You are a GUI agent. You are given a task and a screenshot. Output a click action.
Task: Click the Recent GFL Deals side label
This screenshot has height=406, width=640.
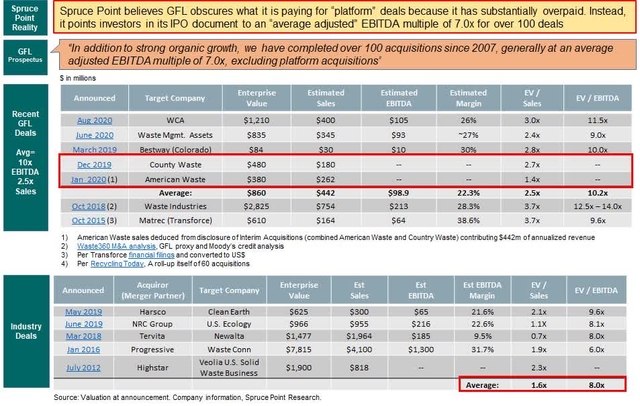coord(25,158)
